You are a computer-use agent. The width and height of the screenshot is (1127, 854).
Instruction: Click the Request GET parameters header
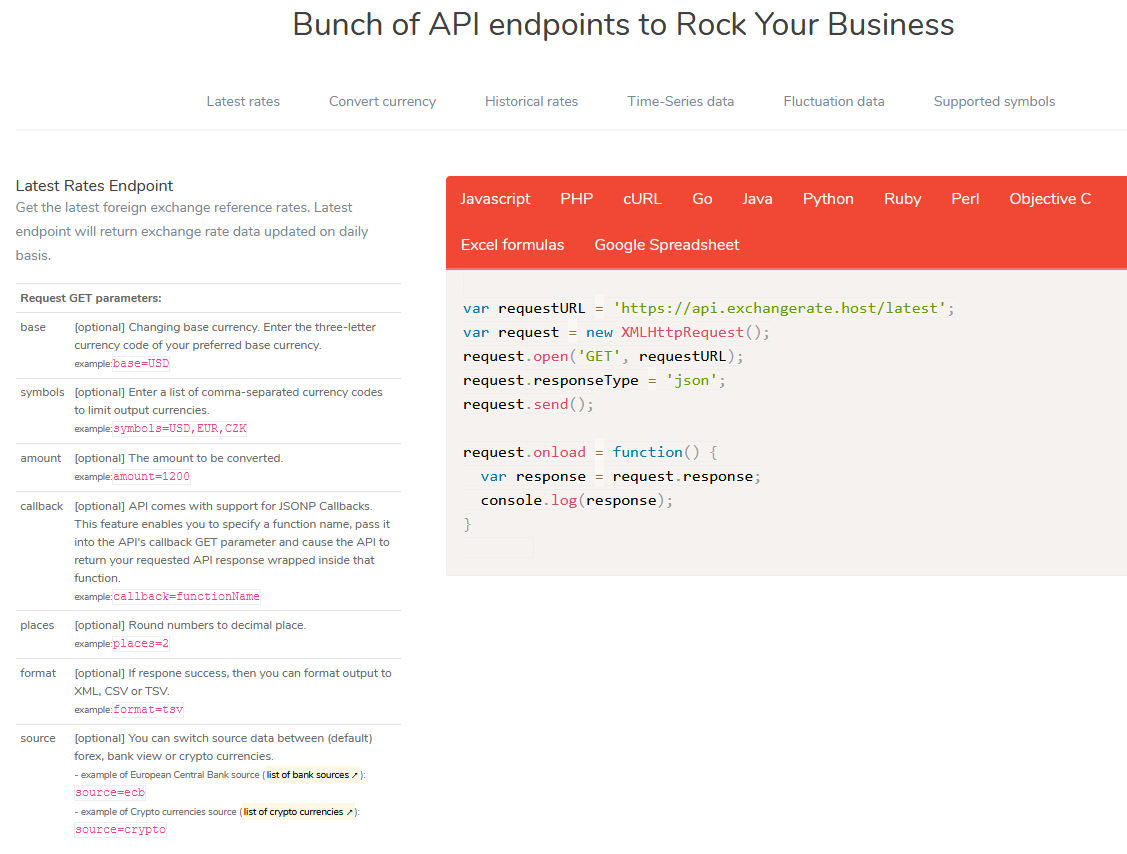point(91,298)
